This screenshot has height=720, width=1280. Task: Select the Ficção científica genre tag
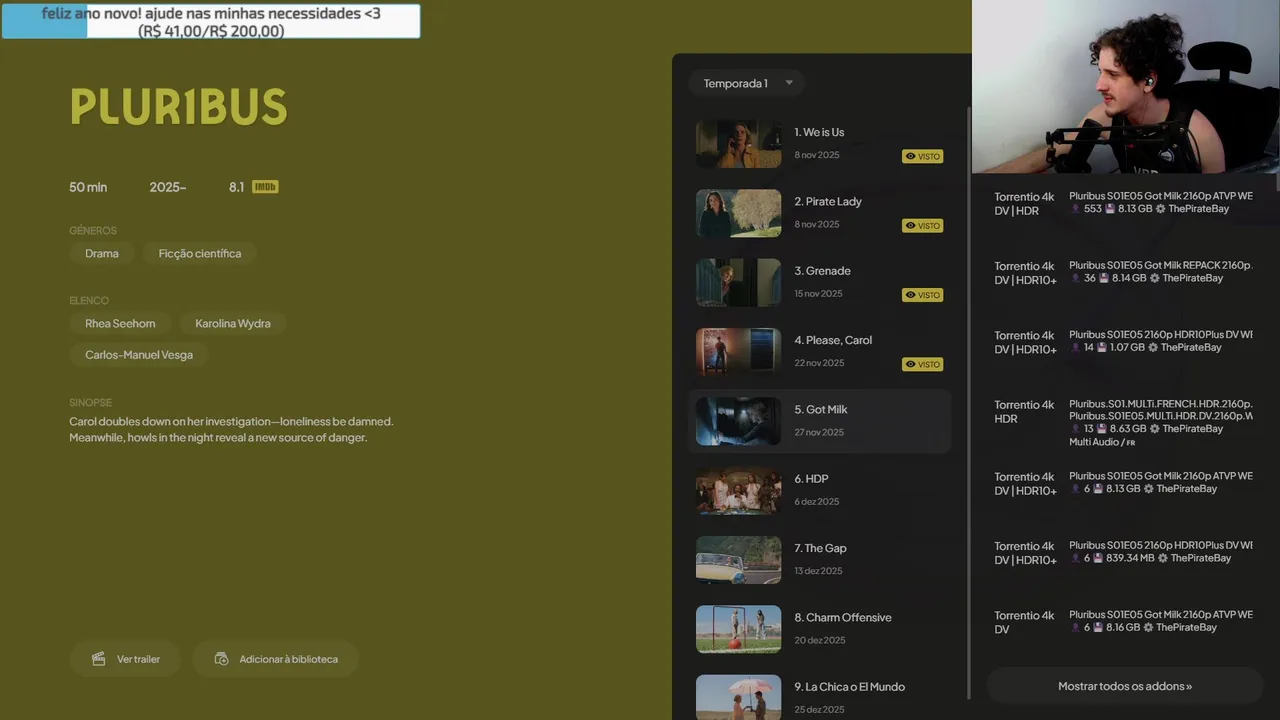[x=200, y=254]
